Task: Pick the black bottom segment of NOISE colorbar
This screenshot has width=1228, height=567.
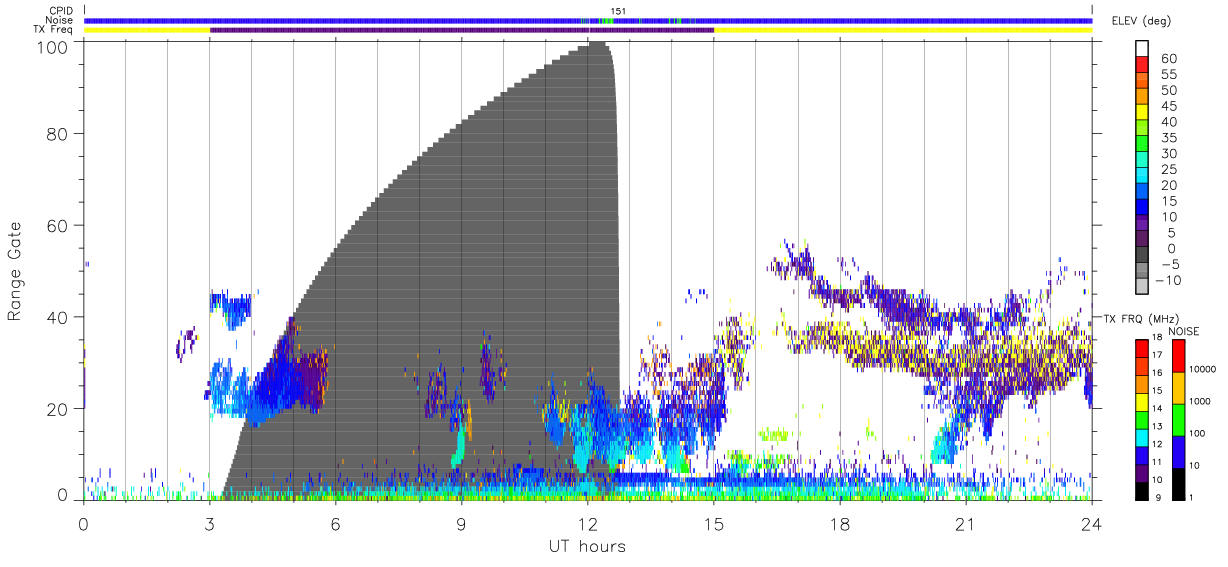Action: coord(1178,484)
